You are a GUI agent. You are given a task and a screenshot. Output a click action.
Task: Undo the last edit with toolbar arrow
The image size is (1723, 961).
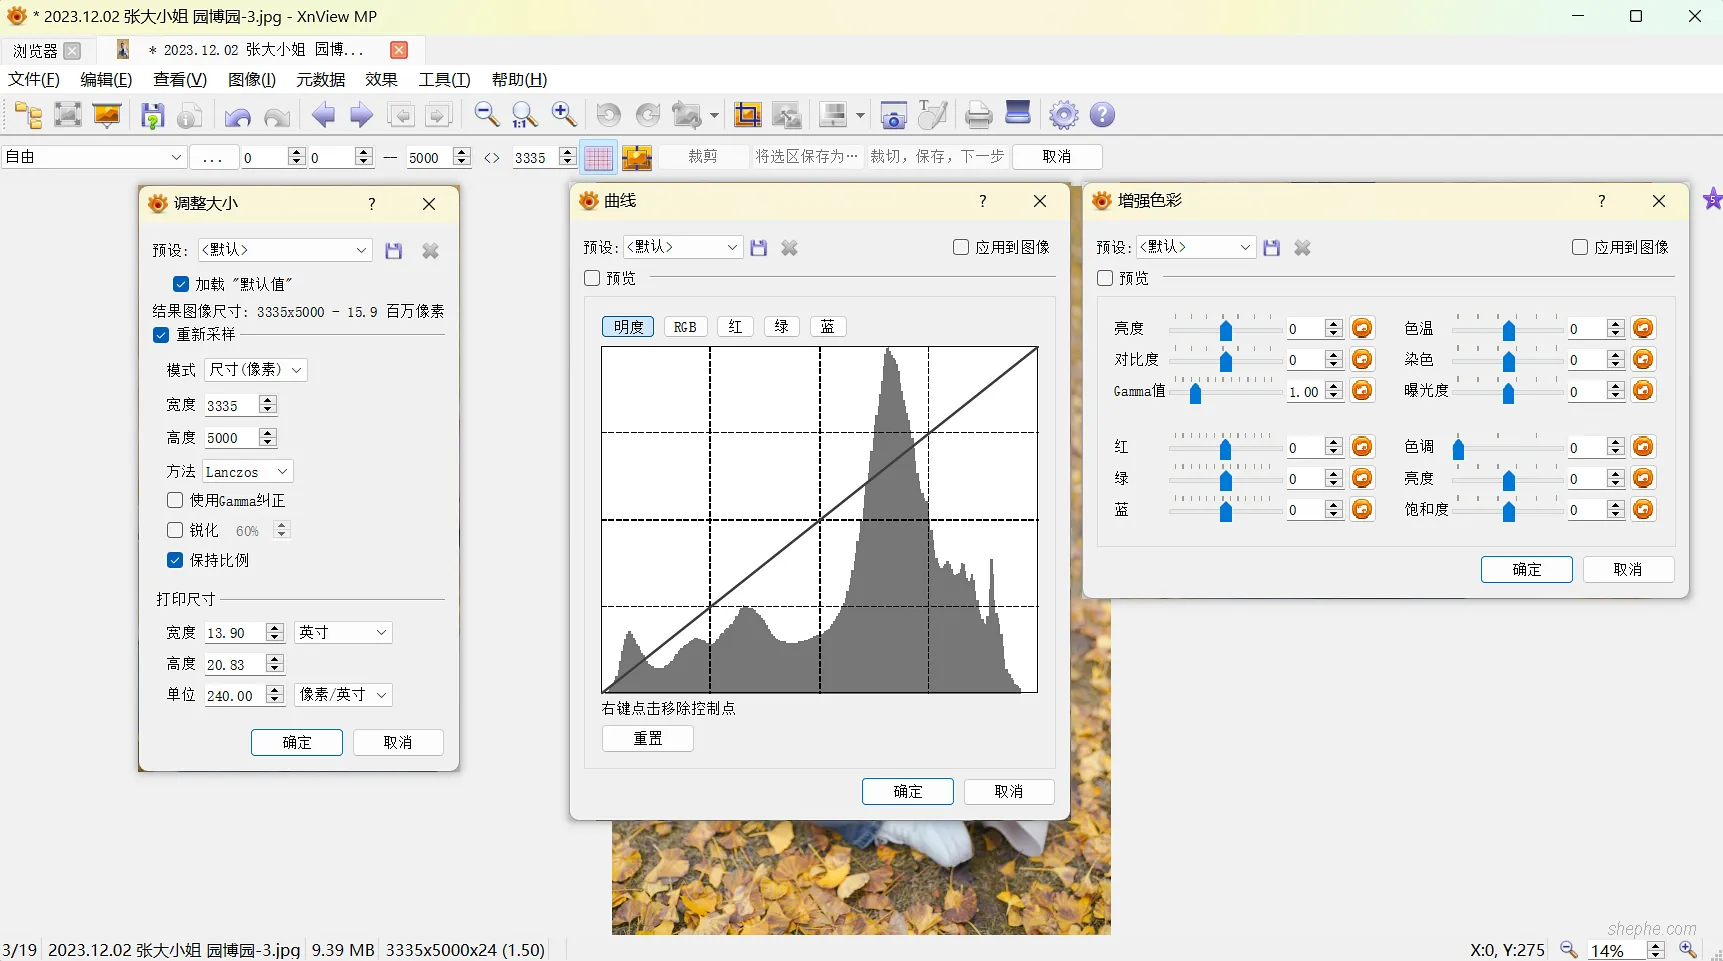pyautogui.click(x=237, y=115)
